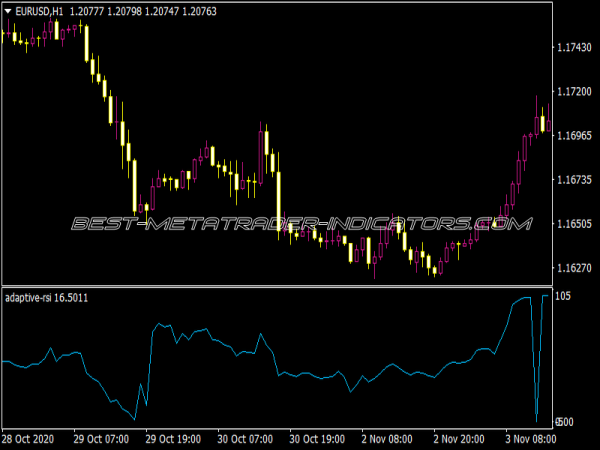Click the chart menu triangle beside EURUSD,H1

pos(8,11)
